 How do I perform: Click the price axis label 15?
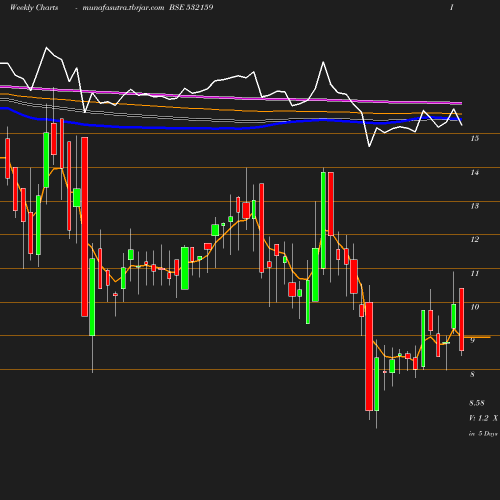[475, 138]
